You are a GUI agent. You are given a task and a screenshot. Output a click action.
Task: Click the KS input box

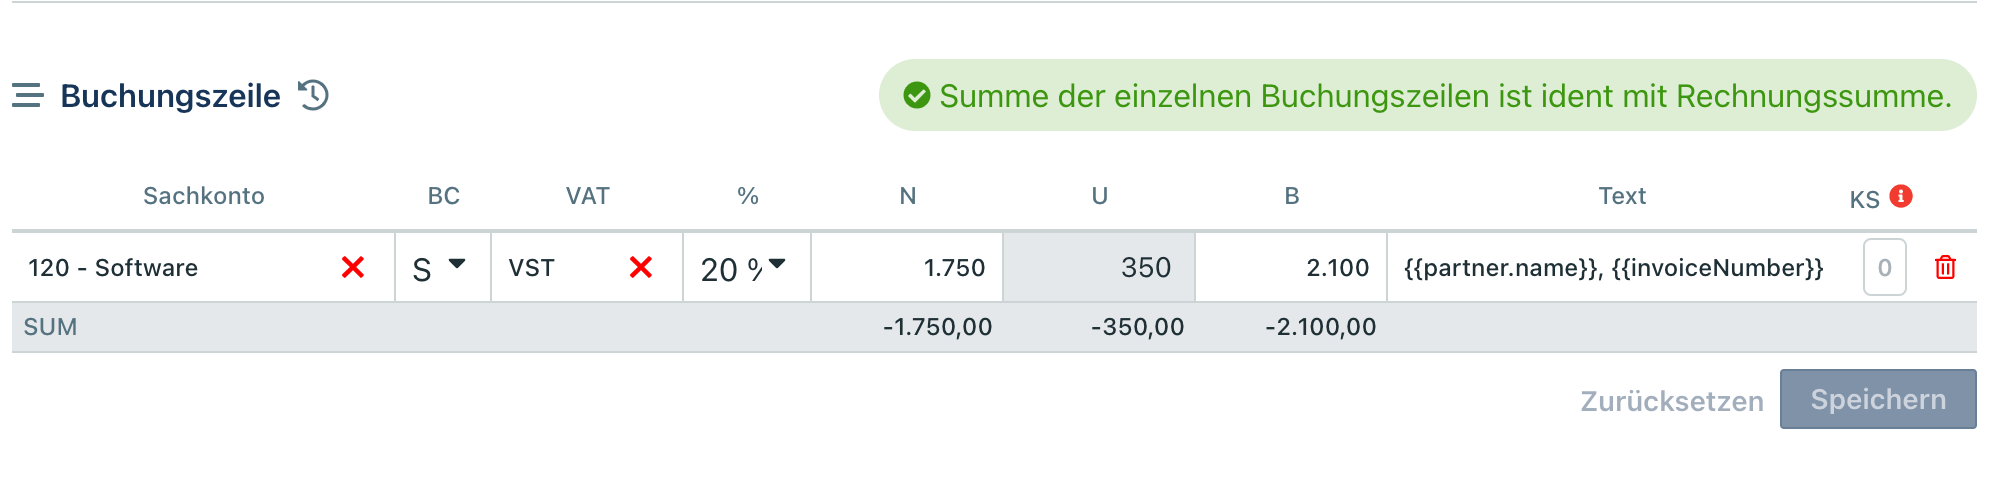pyautogui.click(x=1884, y=268)
